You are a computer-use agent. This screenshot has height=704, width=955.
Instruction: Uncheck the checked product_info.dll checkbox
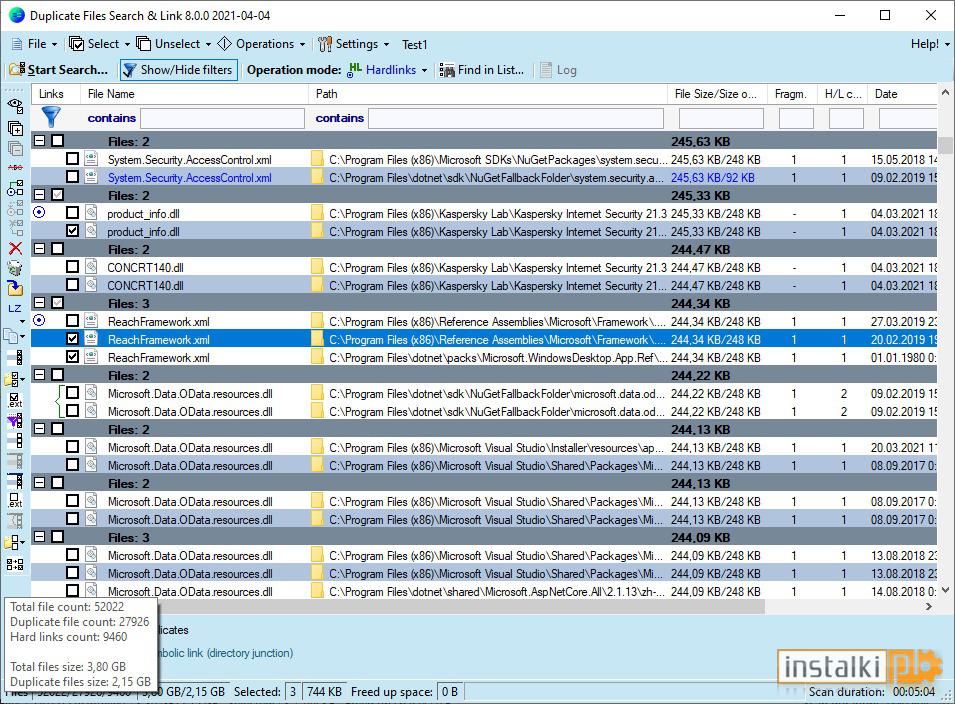coord(72,230)
